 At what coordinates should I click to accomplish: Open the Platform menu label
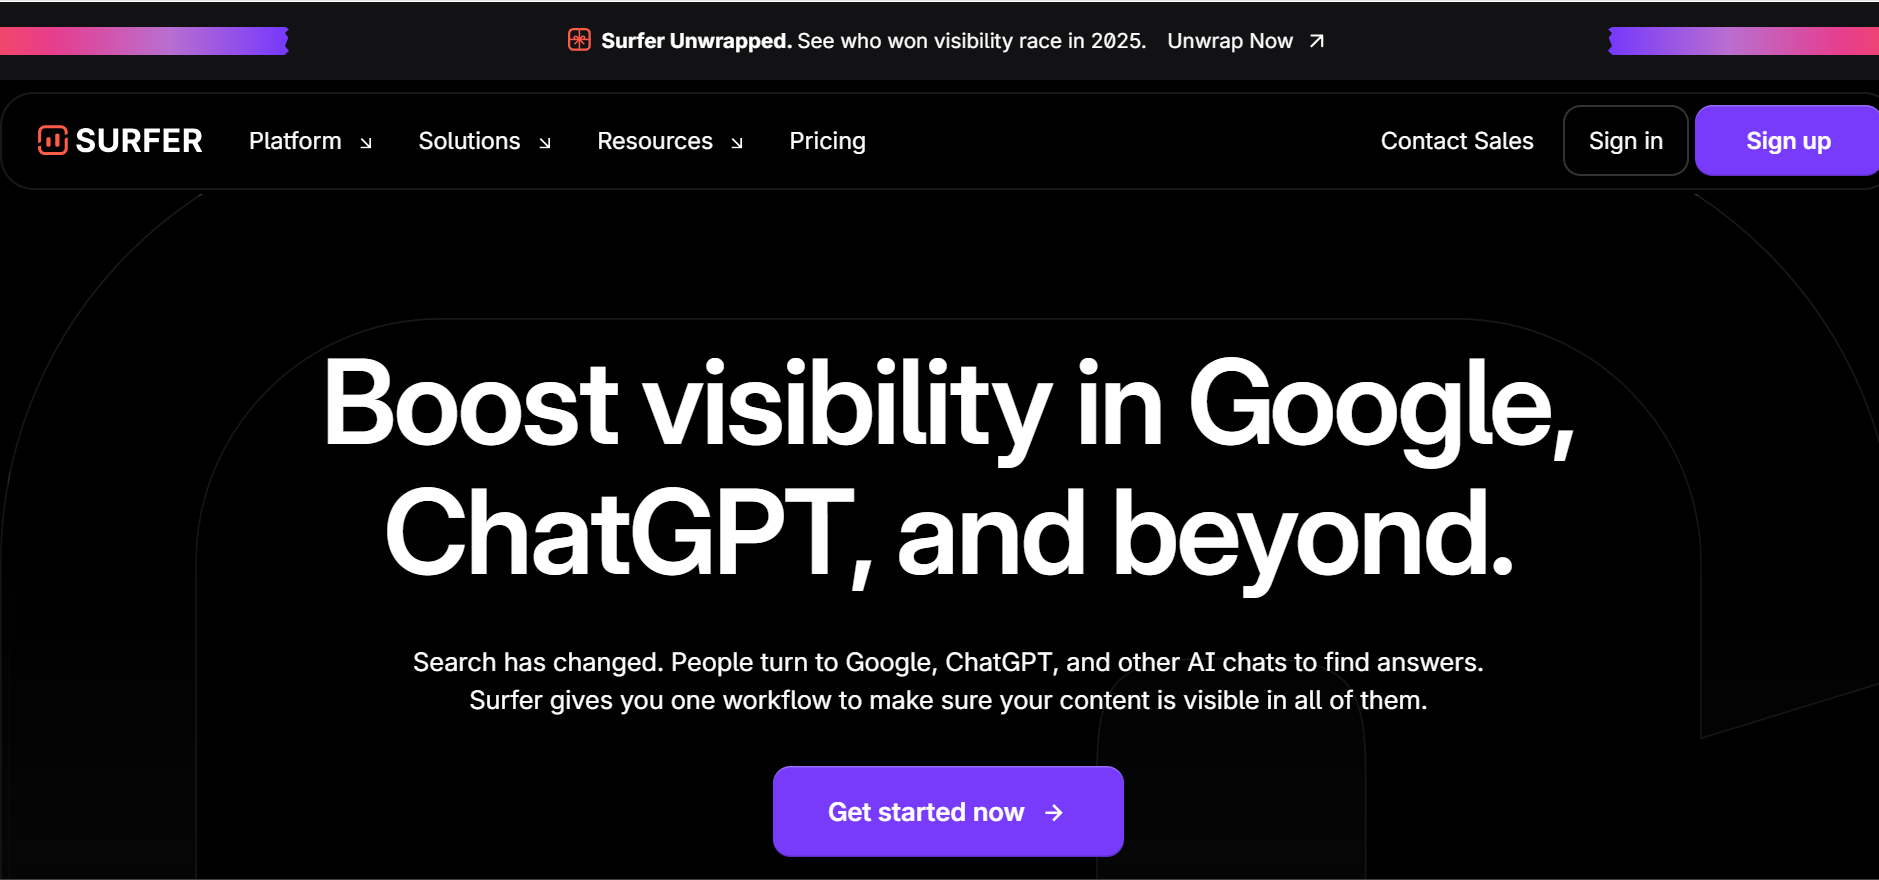295,141
